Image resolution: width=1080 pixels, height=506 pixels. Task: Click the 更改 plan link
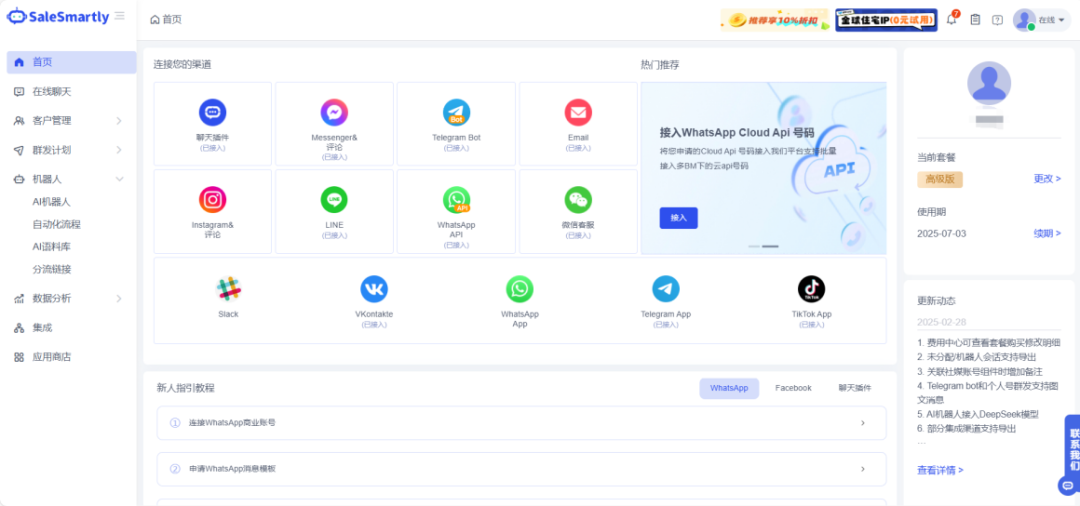coord(1047,179)
